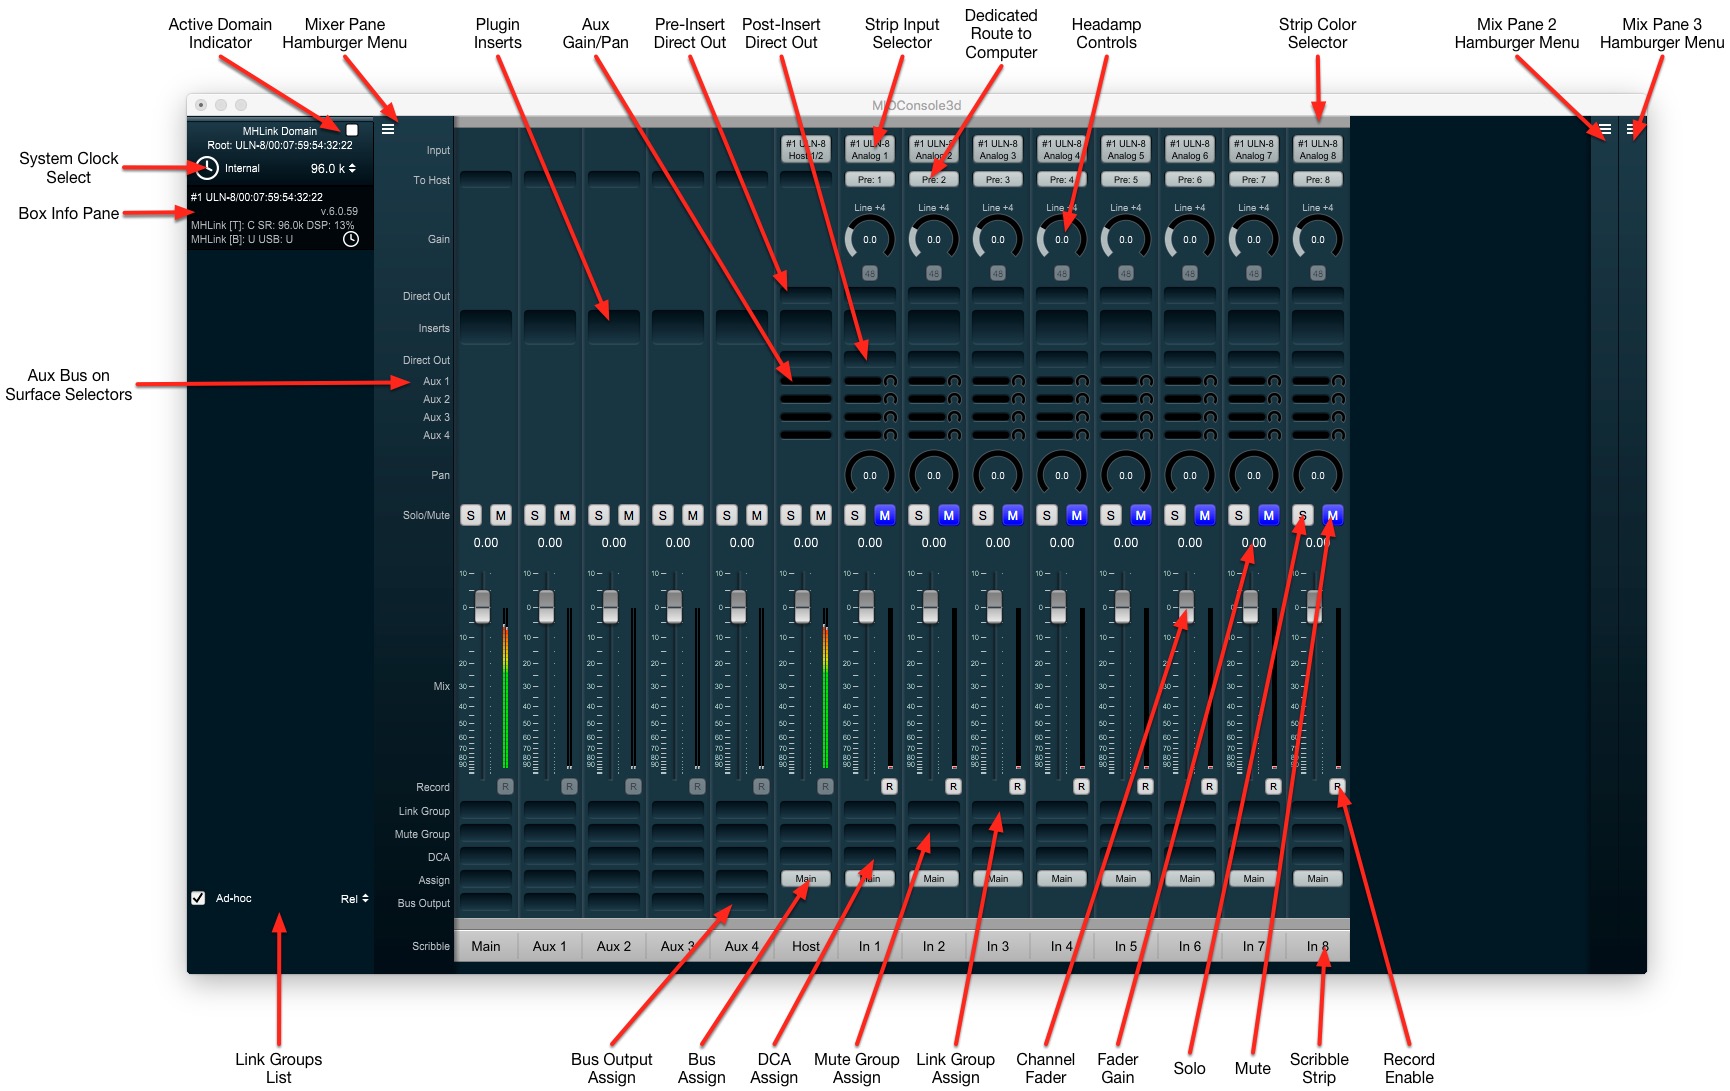
Task: Click the system clock icon next to Internal
Action: pos(206,168)
